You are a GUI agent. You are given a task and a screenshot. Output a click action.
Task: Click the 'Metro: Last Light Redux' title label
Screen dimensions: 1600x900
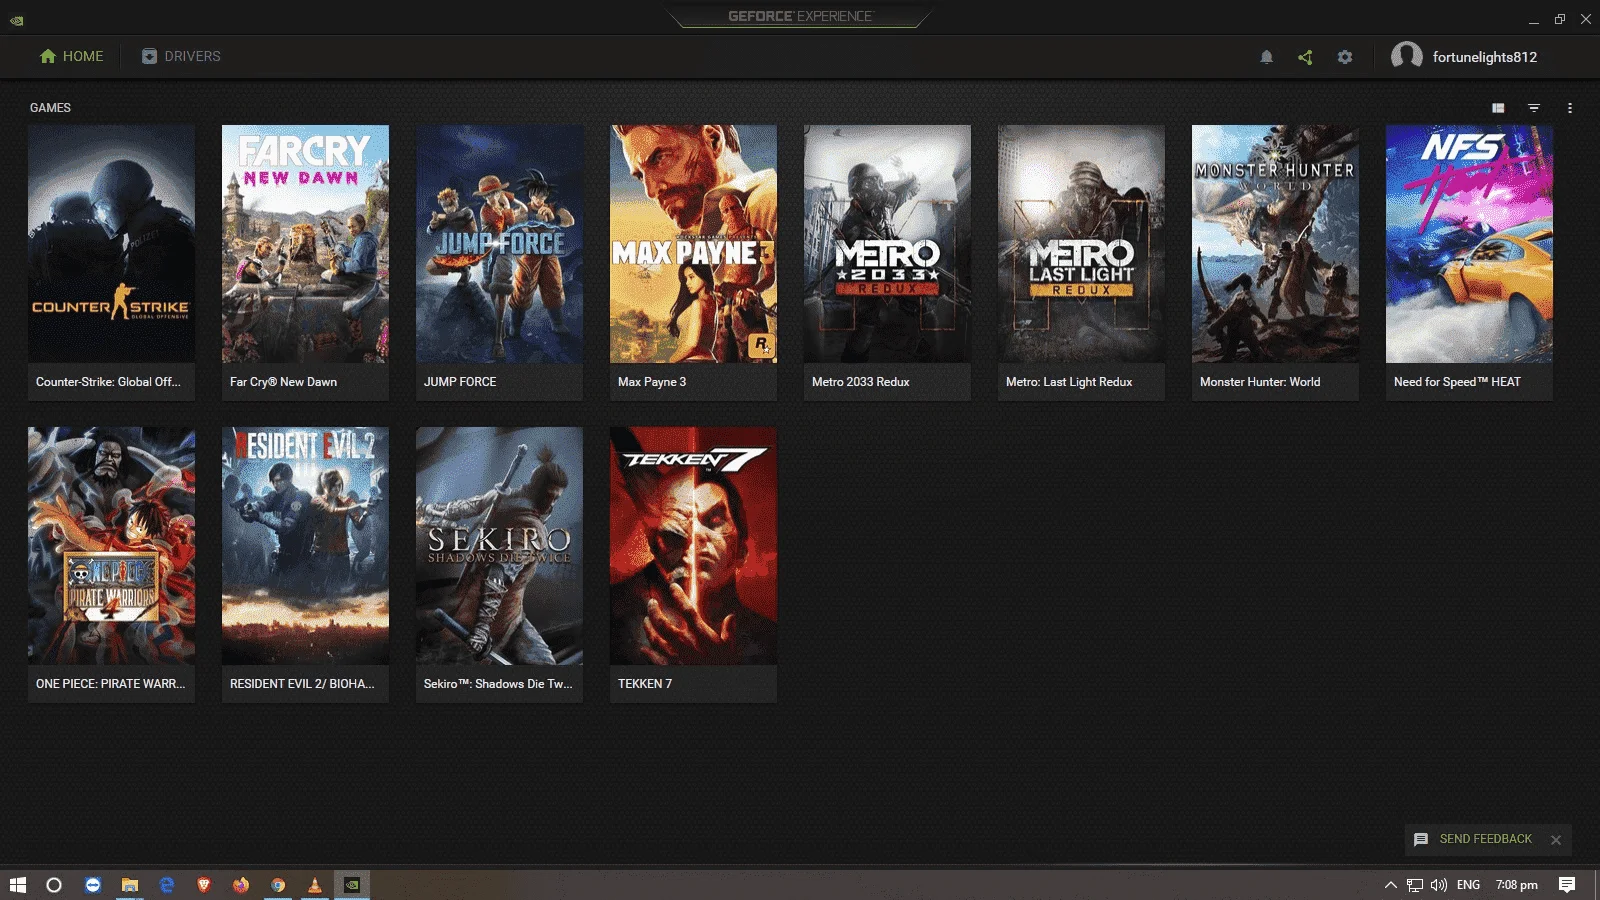(1069, 382)
